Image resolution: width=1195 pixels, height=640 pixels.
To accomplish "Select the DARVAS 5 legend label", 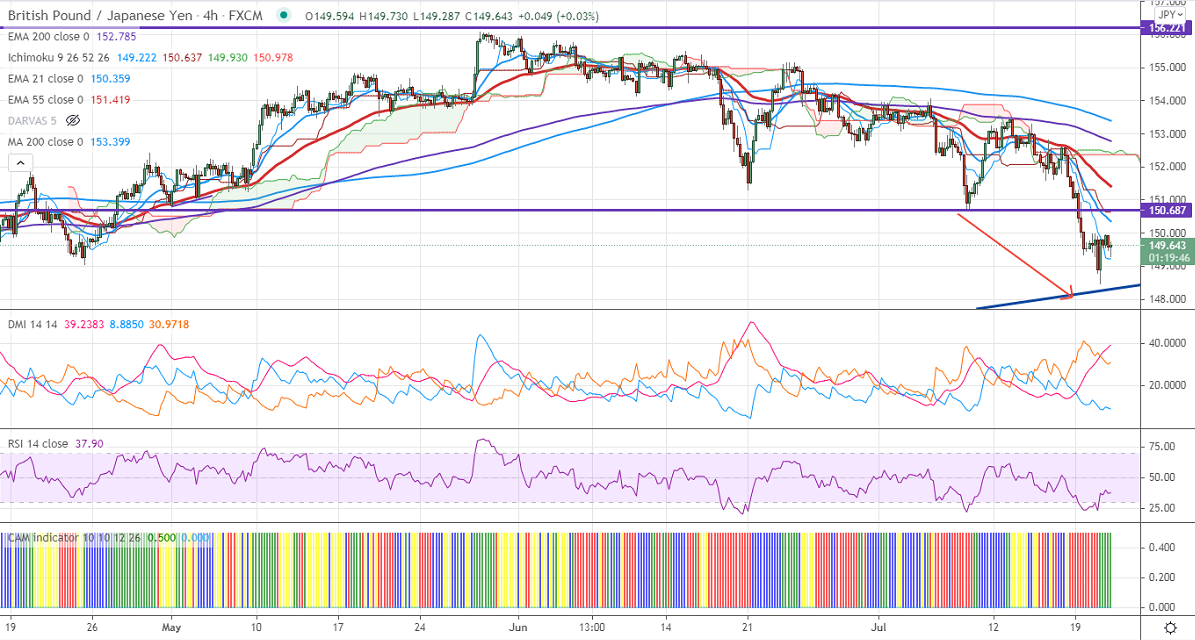I will 33,120.
